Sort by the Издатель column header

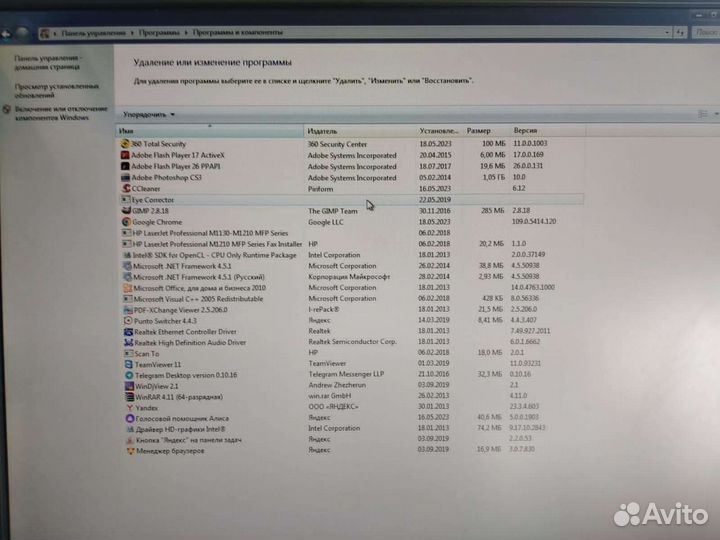point(360,131)
